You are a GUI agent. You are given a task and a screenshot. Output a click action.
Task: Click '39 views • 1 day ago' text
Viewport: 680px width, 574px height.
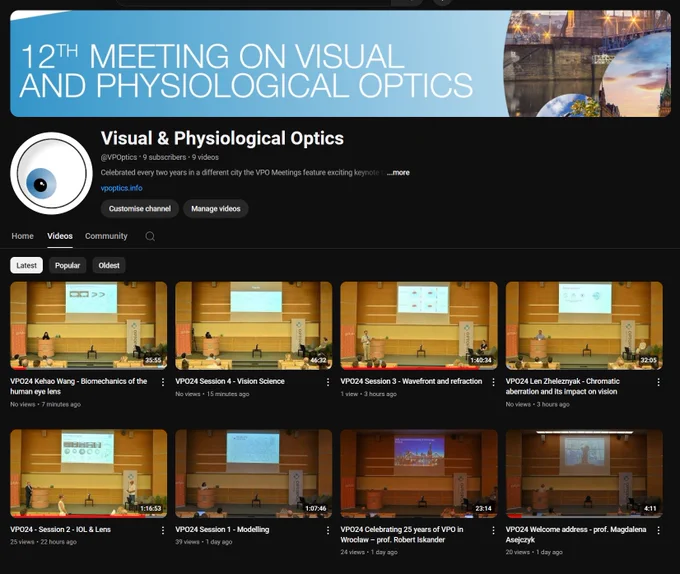(x=204, y=542)
